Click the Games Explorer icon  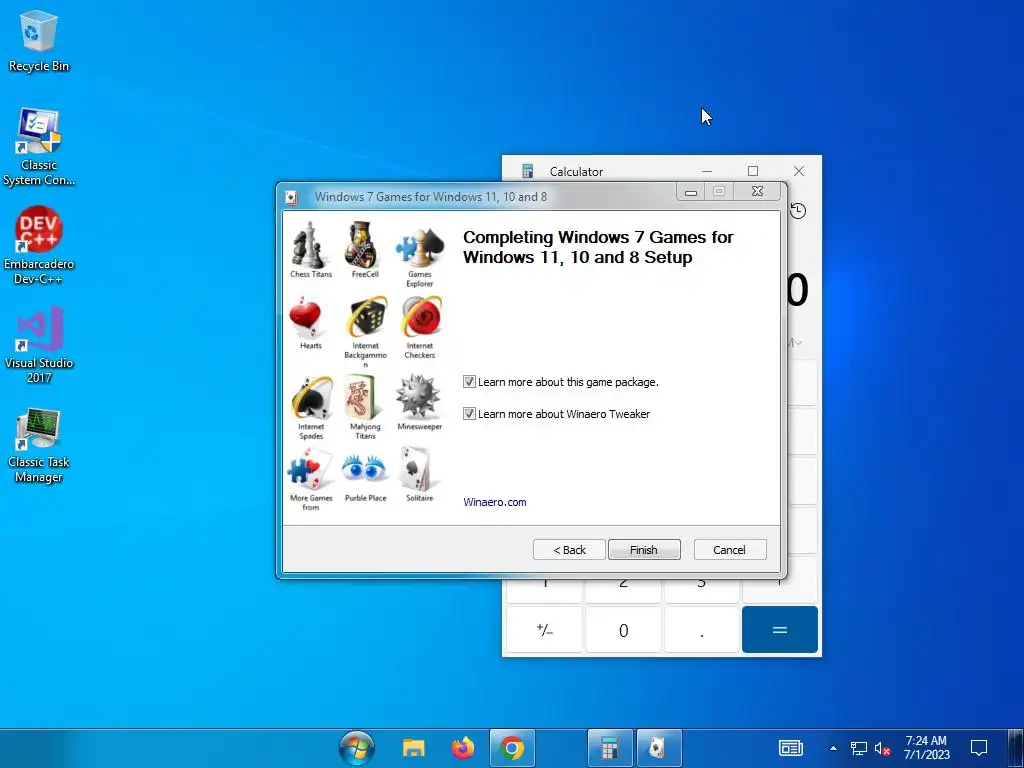click(x=420, y=247)
